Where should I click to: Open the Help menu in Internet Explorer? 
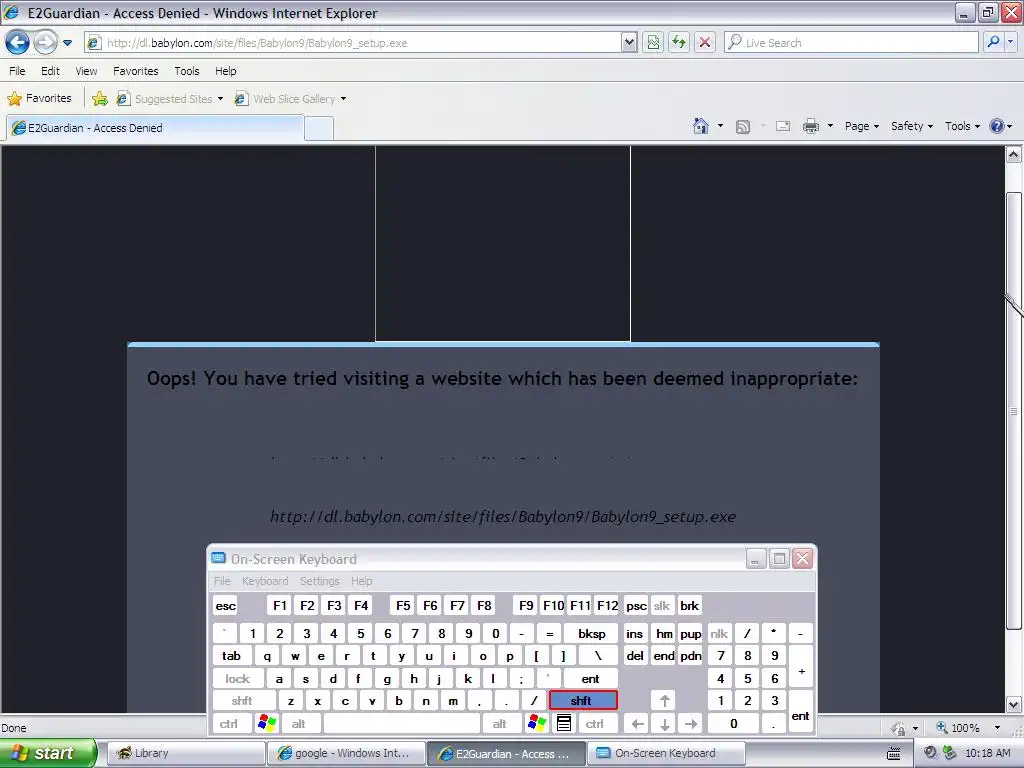pos(226,71)
